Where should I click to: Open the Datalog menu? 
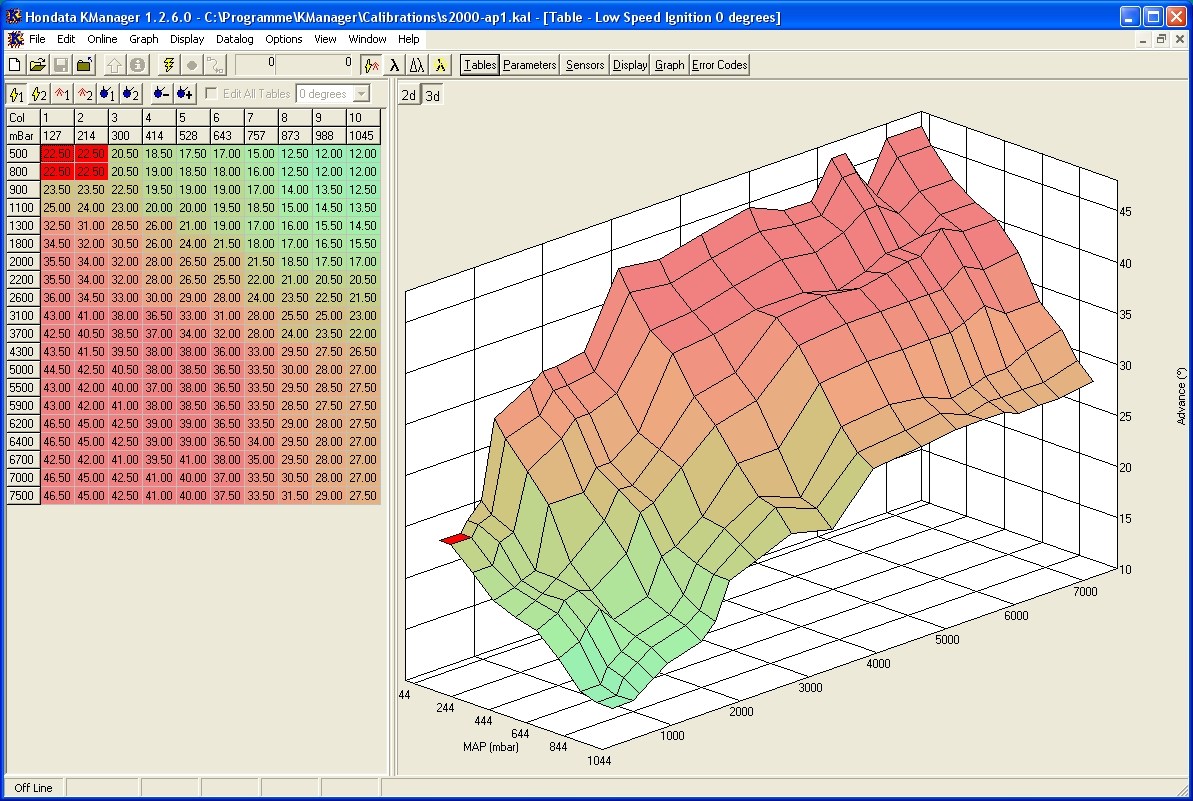[234, 39]
